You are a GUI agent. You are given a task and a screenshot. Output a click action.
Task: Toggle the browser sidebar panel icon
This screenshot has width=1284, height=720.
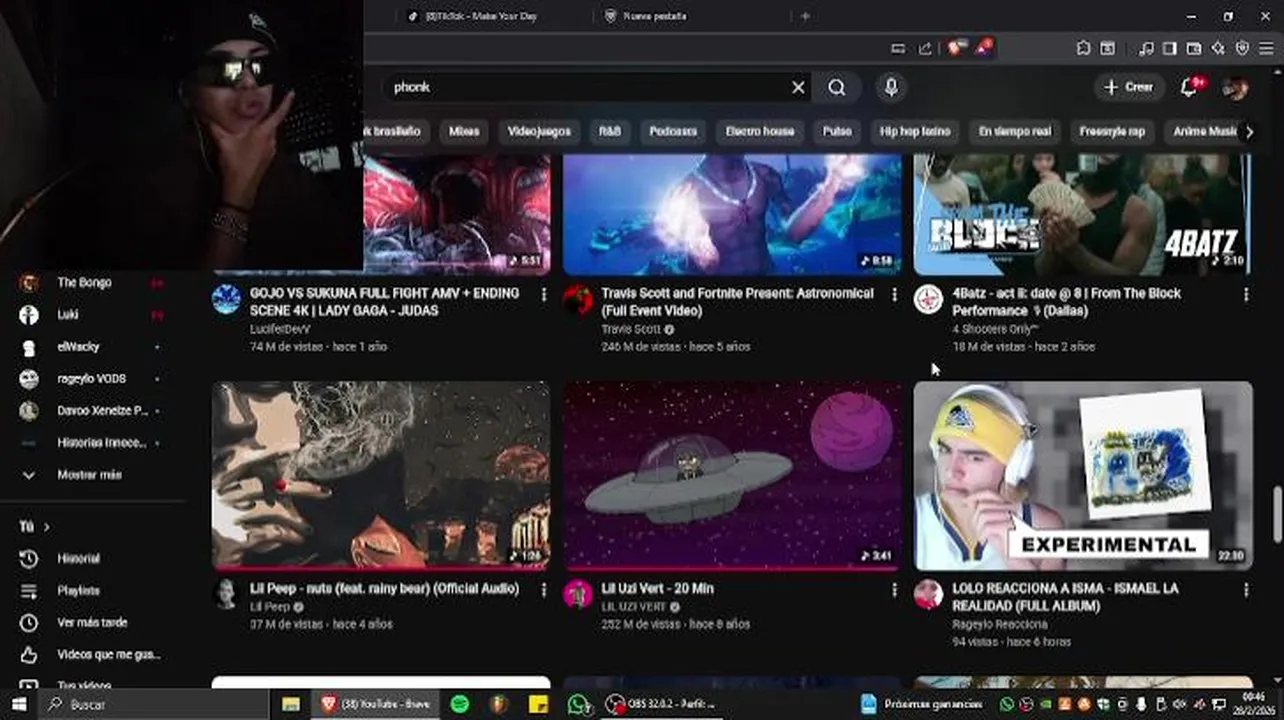tap(1169, 48)
